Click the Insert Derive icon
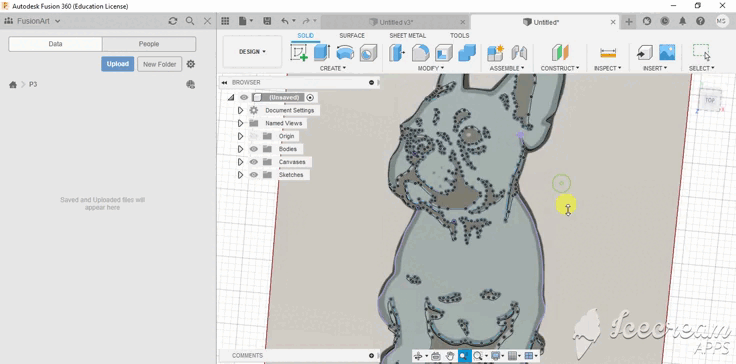This screenshot has width=736, height=364. click(x=644, y=52)
